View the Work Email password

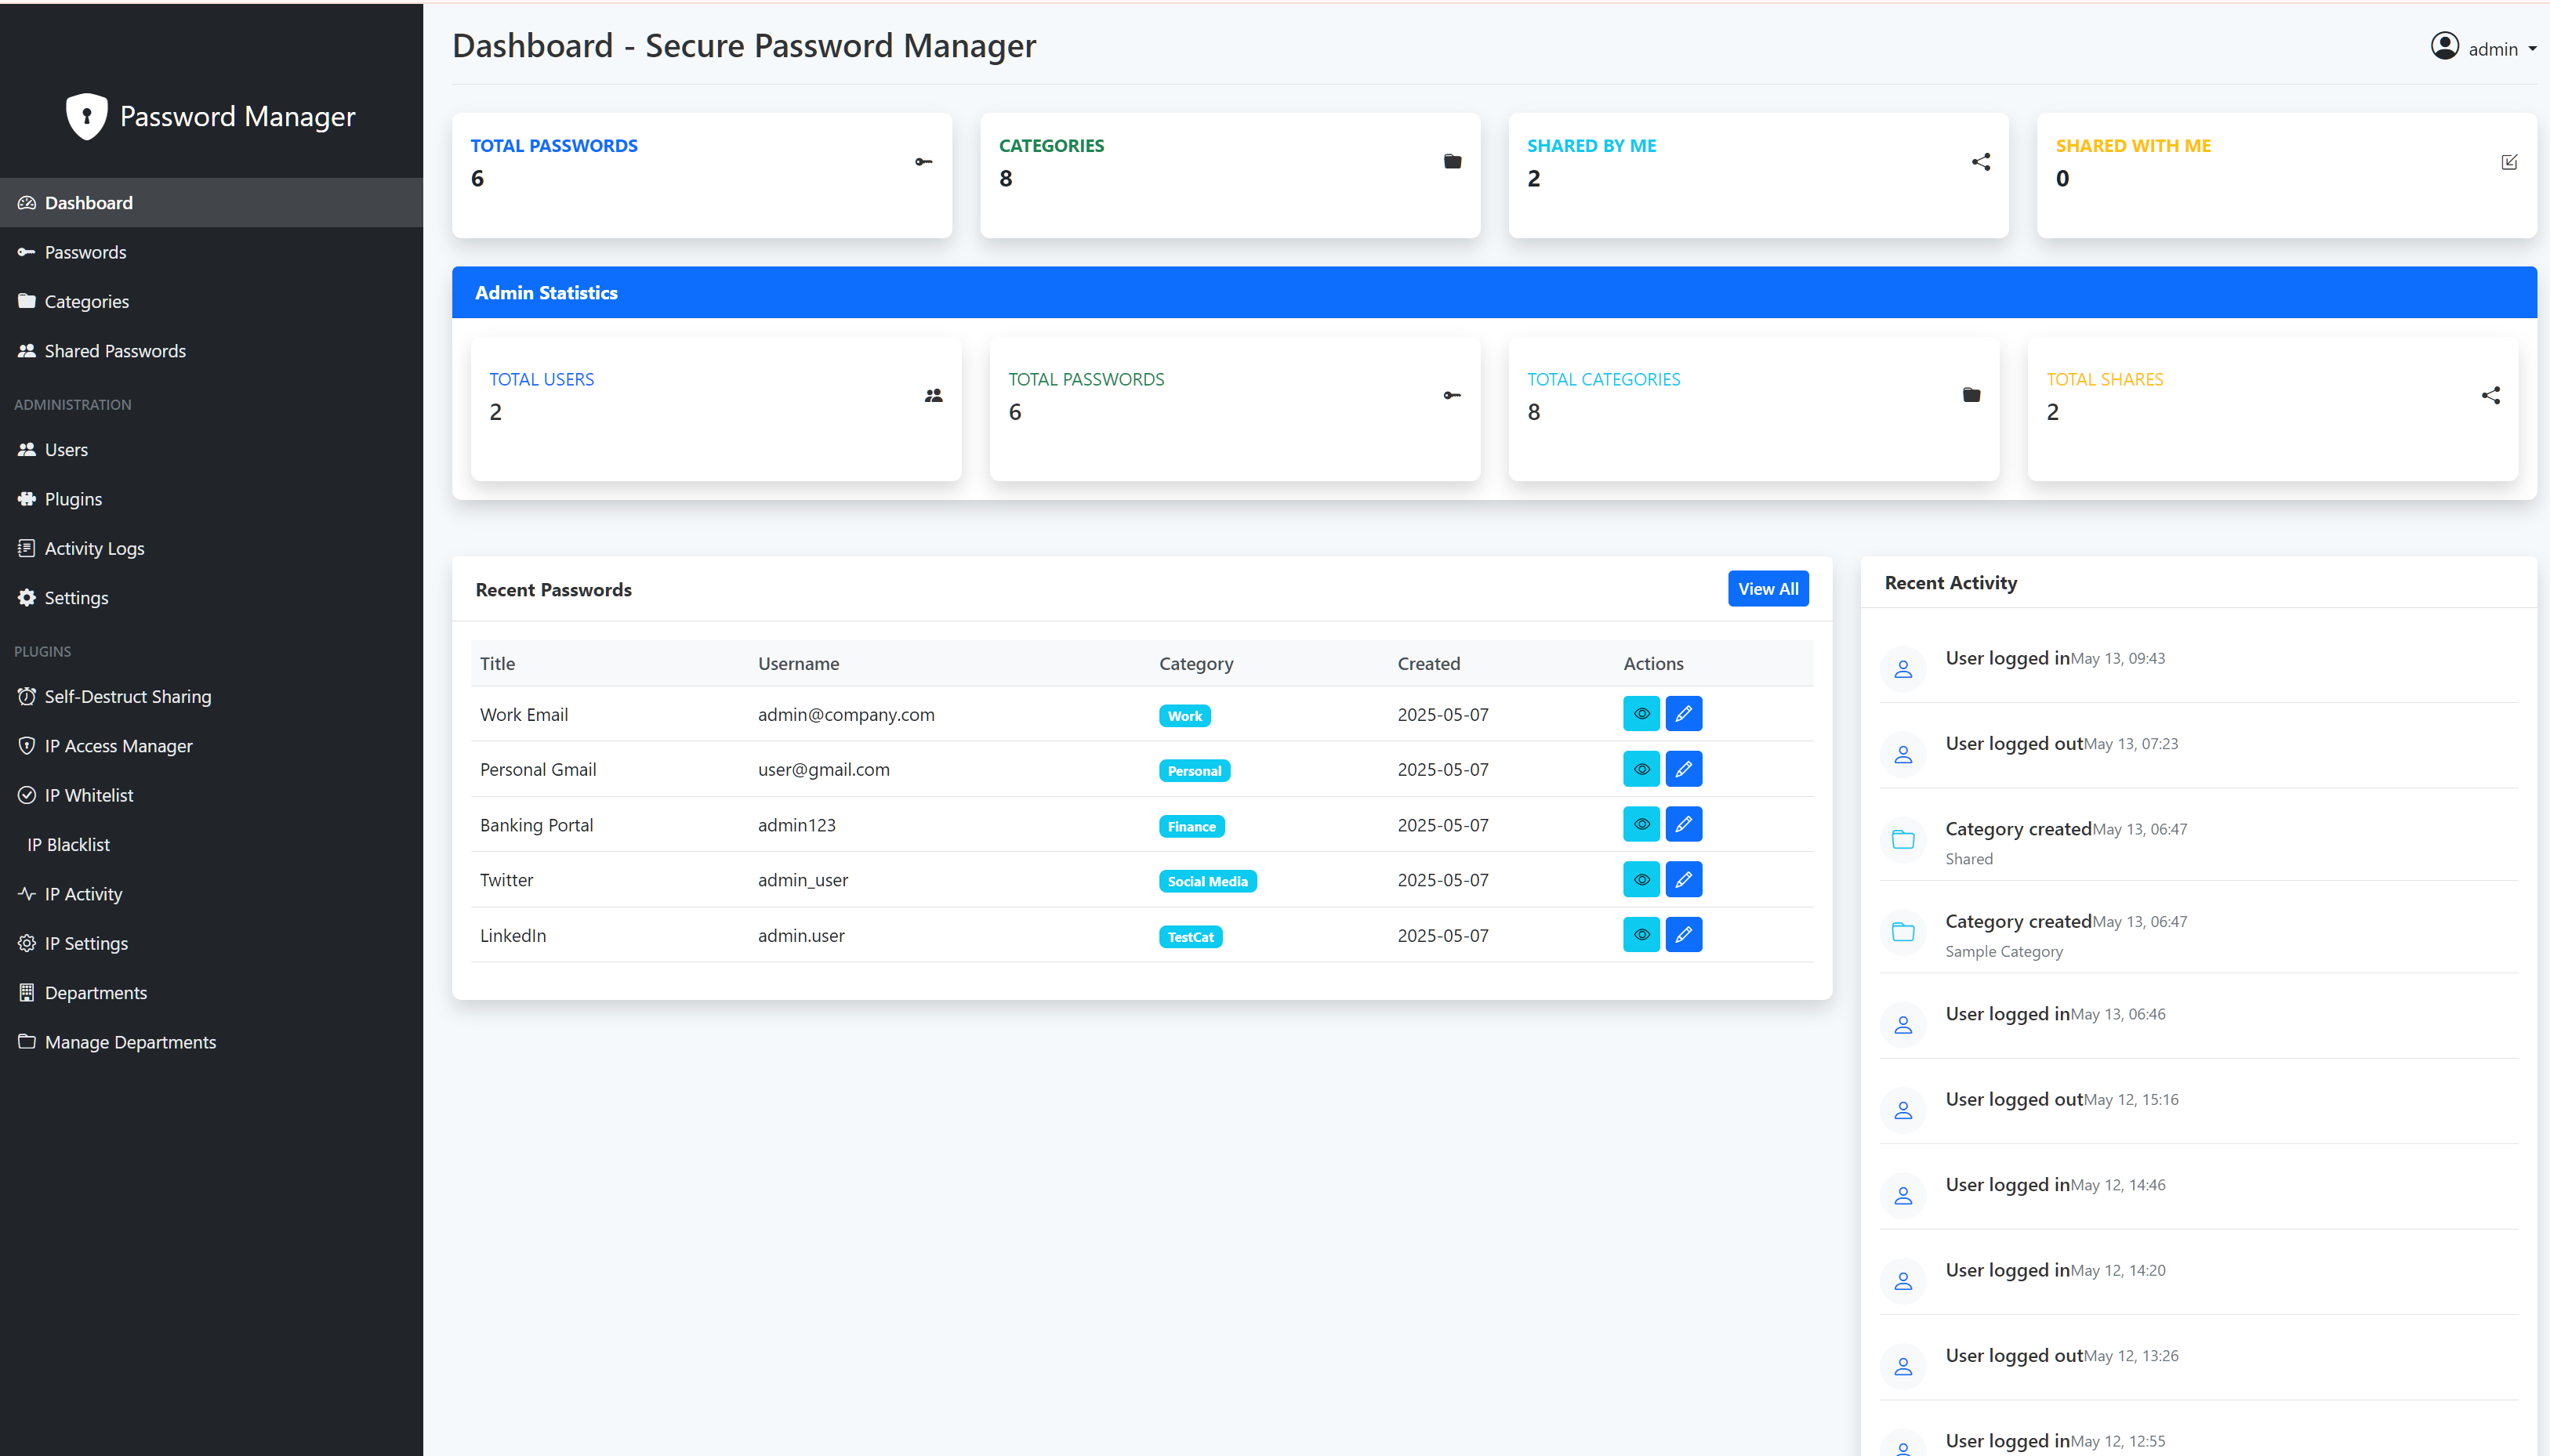coord(1641,714)
